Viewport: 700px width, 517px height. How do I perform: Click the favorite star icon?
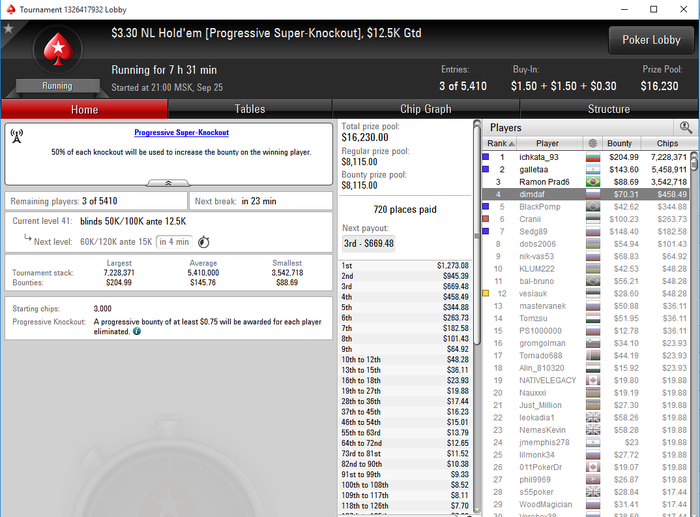8,29
